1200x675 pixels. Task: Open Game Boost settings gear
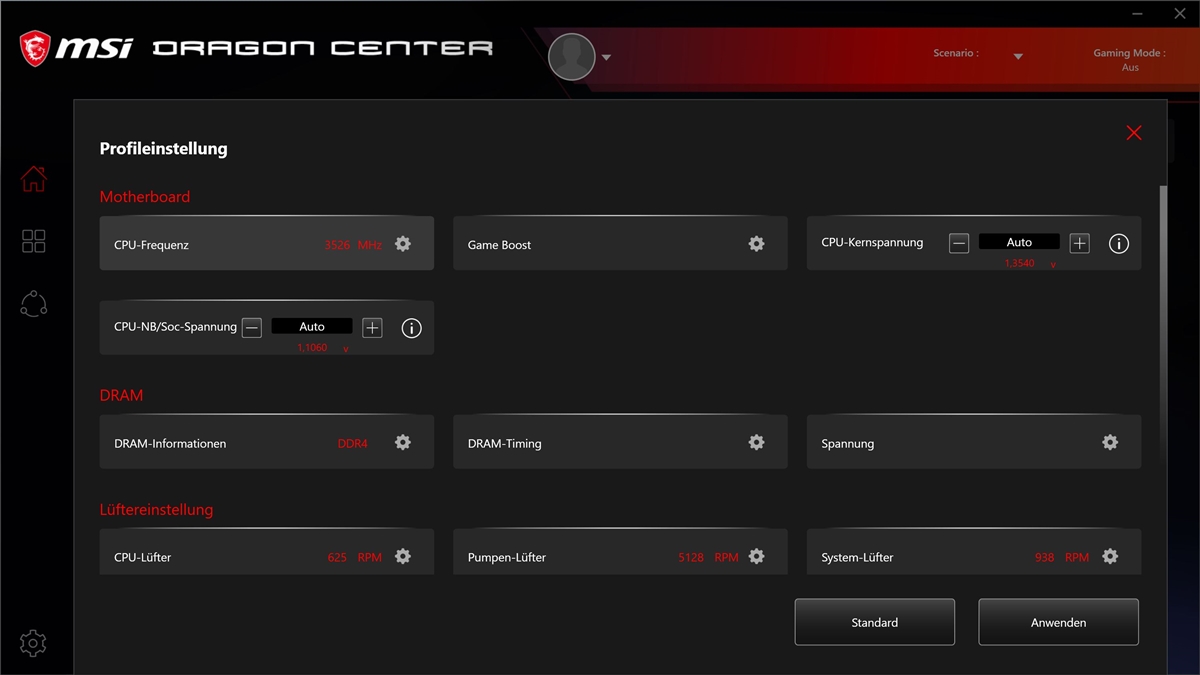point(757,244)
